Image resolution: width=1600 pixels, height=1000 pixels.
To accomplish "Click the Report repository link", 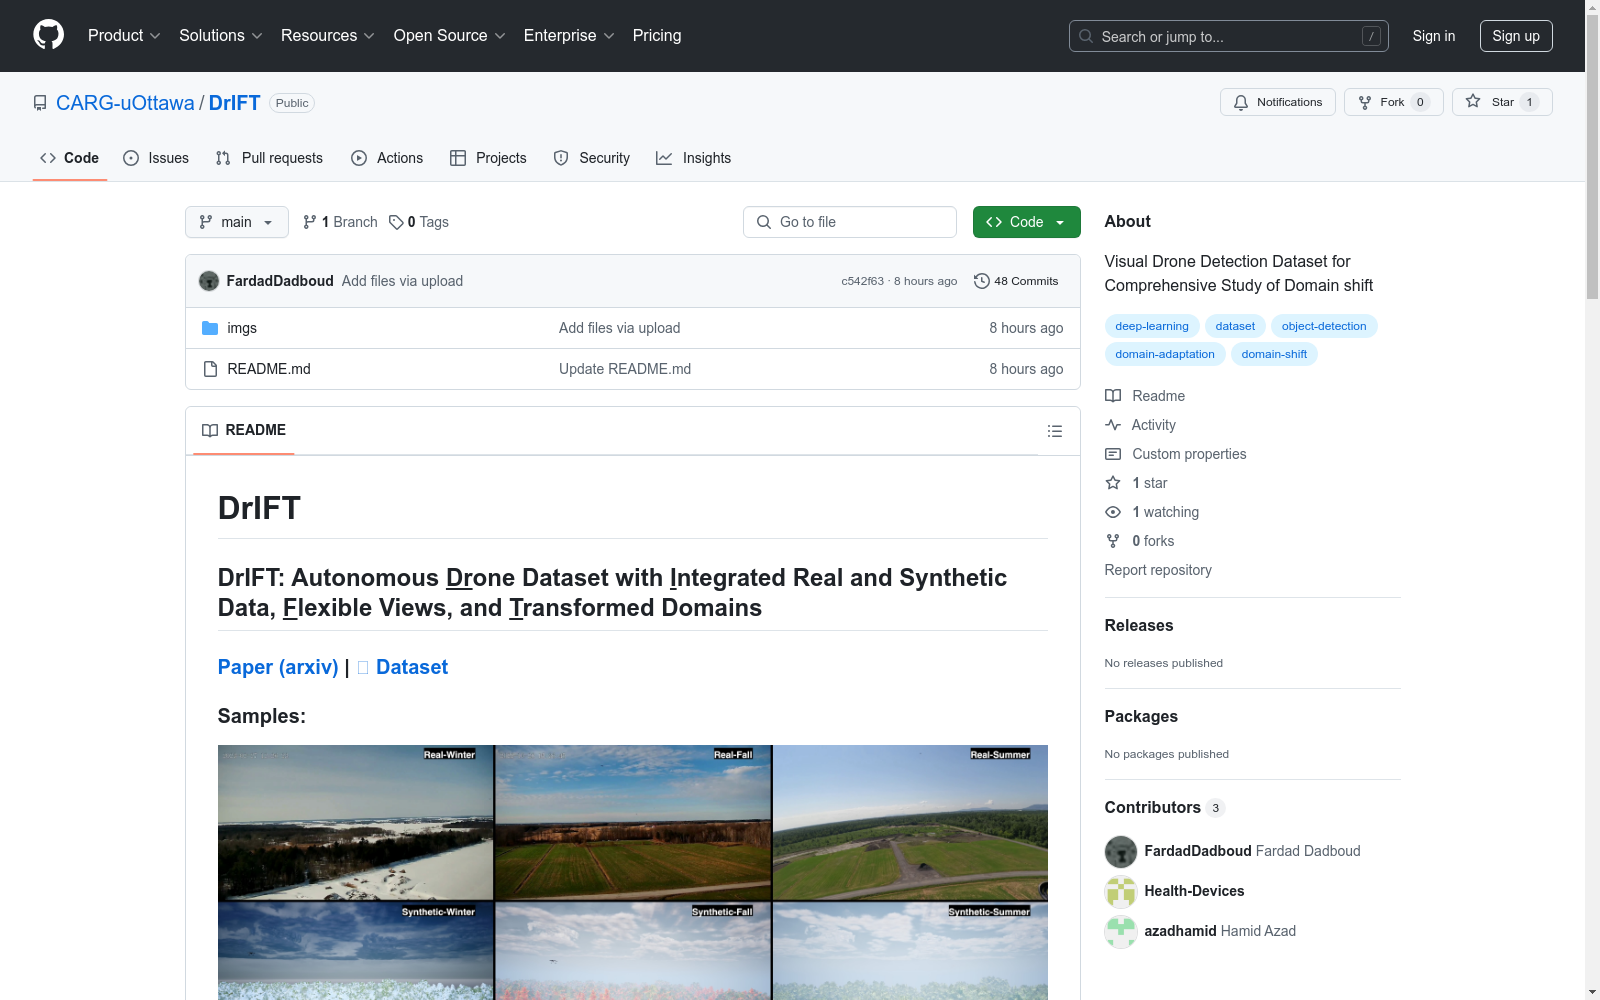I will (x=1158, y=570).
